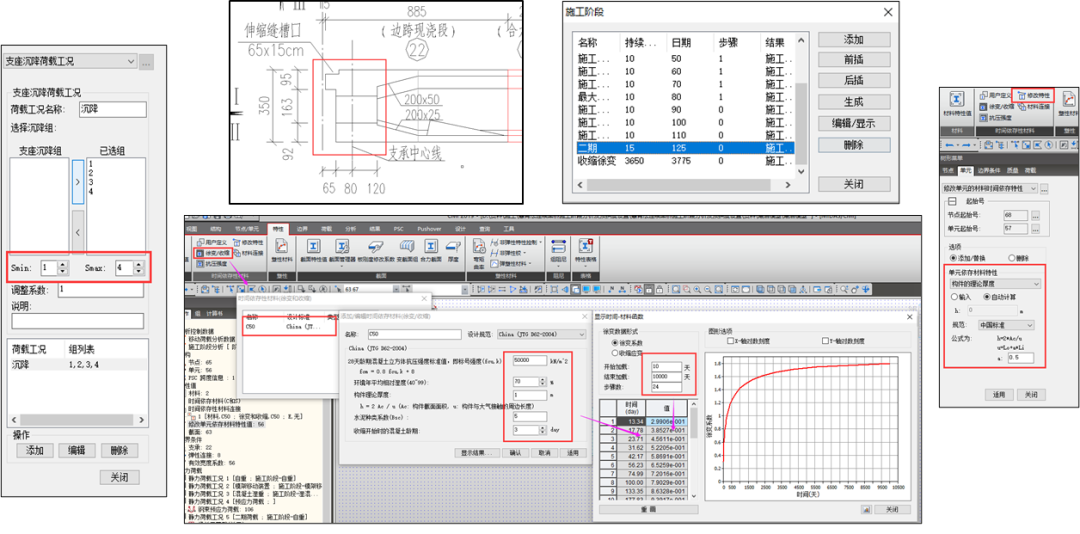Image resolution: width=1080 pixels, height=534 pixels.
Task: Click 合力截面 ribbon icon
Action: (x=431, y=249)
